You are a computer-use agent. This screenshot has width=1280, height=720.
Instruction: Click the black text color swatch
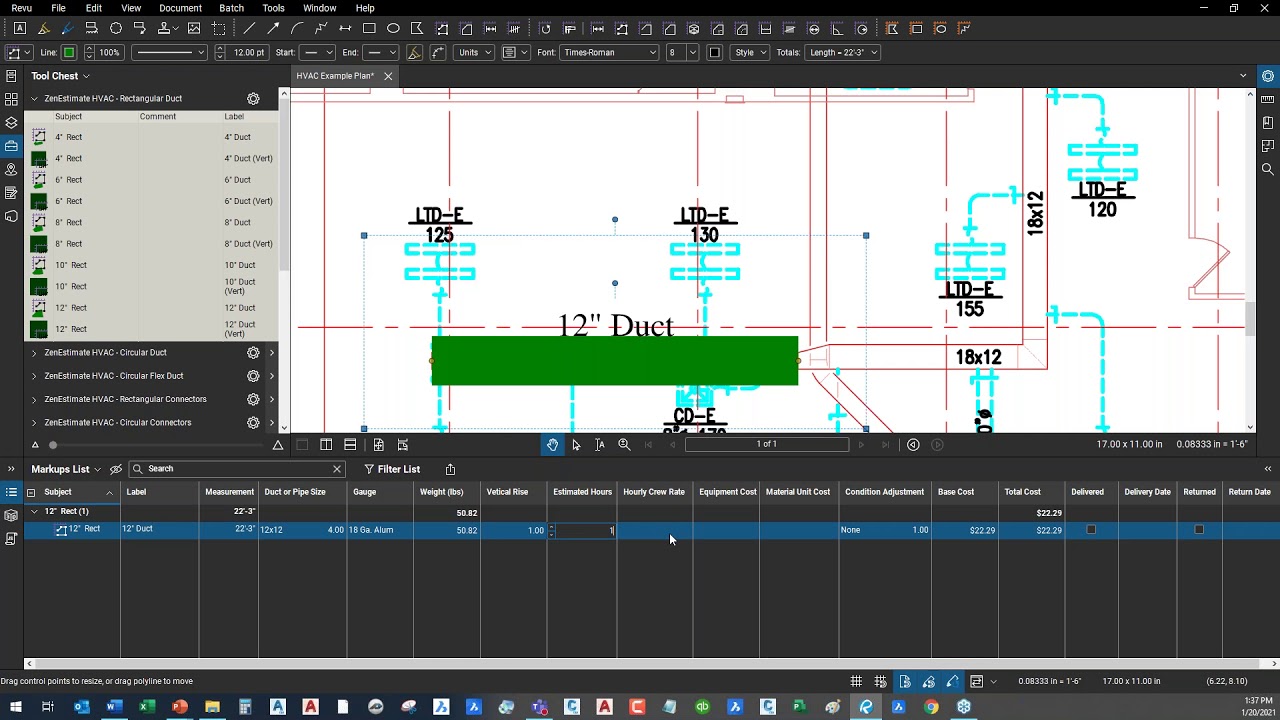[x=714, y=52]
